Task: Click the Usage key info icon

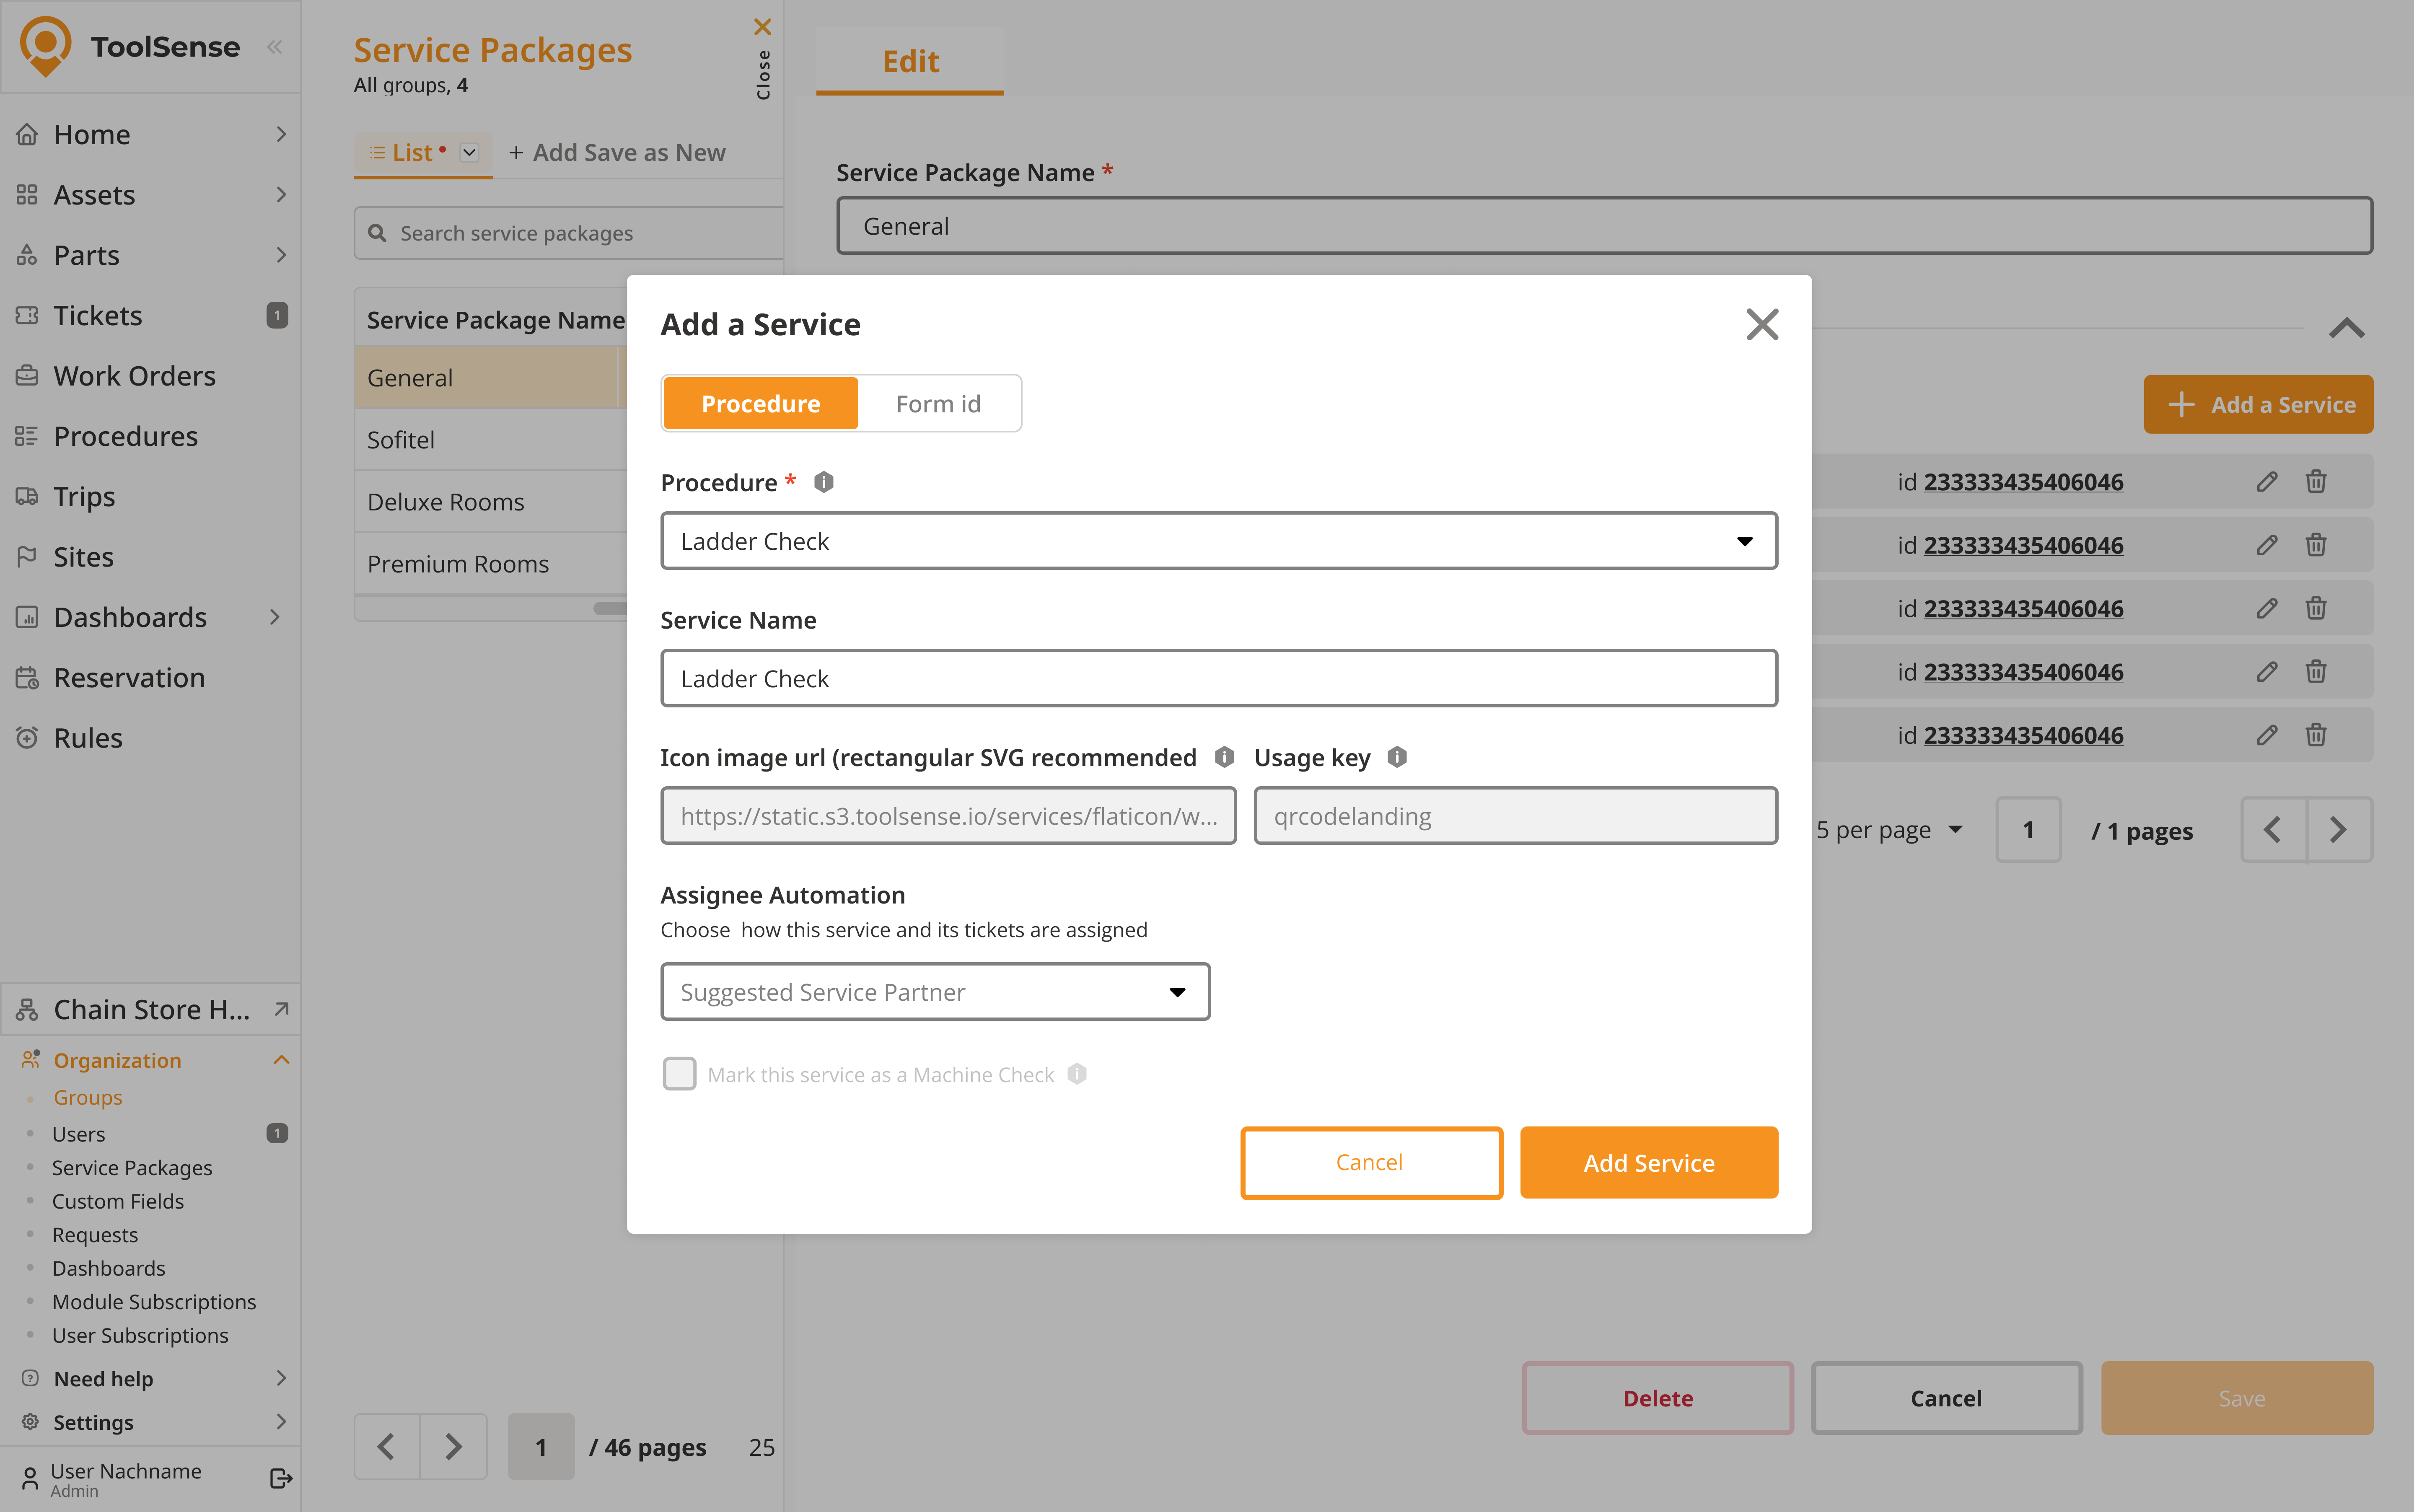Action: point(1397,757)
